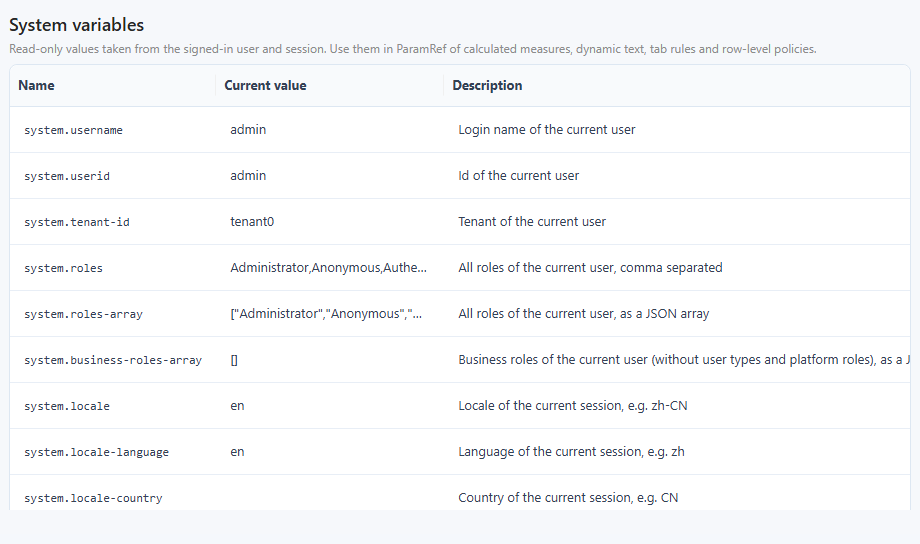Click the 'Read-only values taken from' subtitle text

[412, 49]
